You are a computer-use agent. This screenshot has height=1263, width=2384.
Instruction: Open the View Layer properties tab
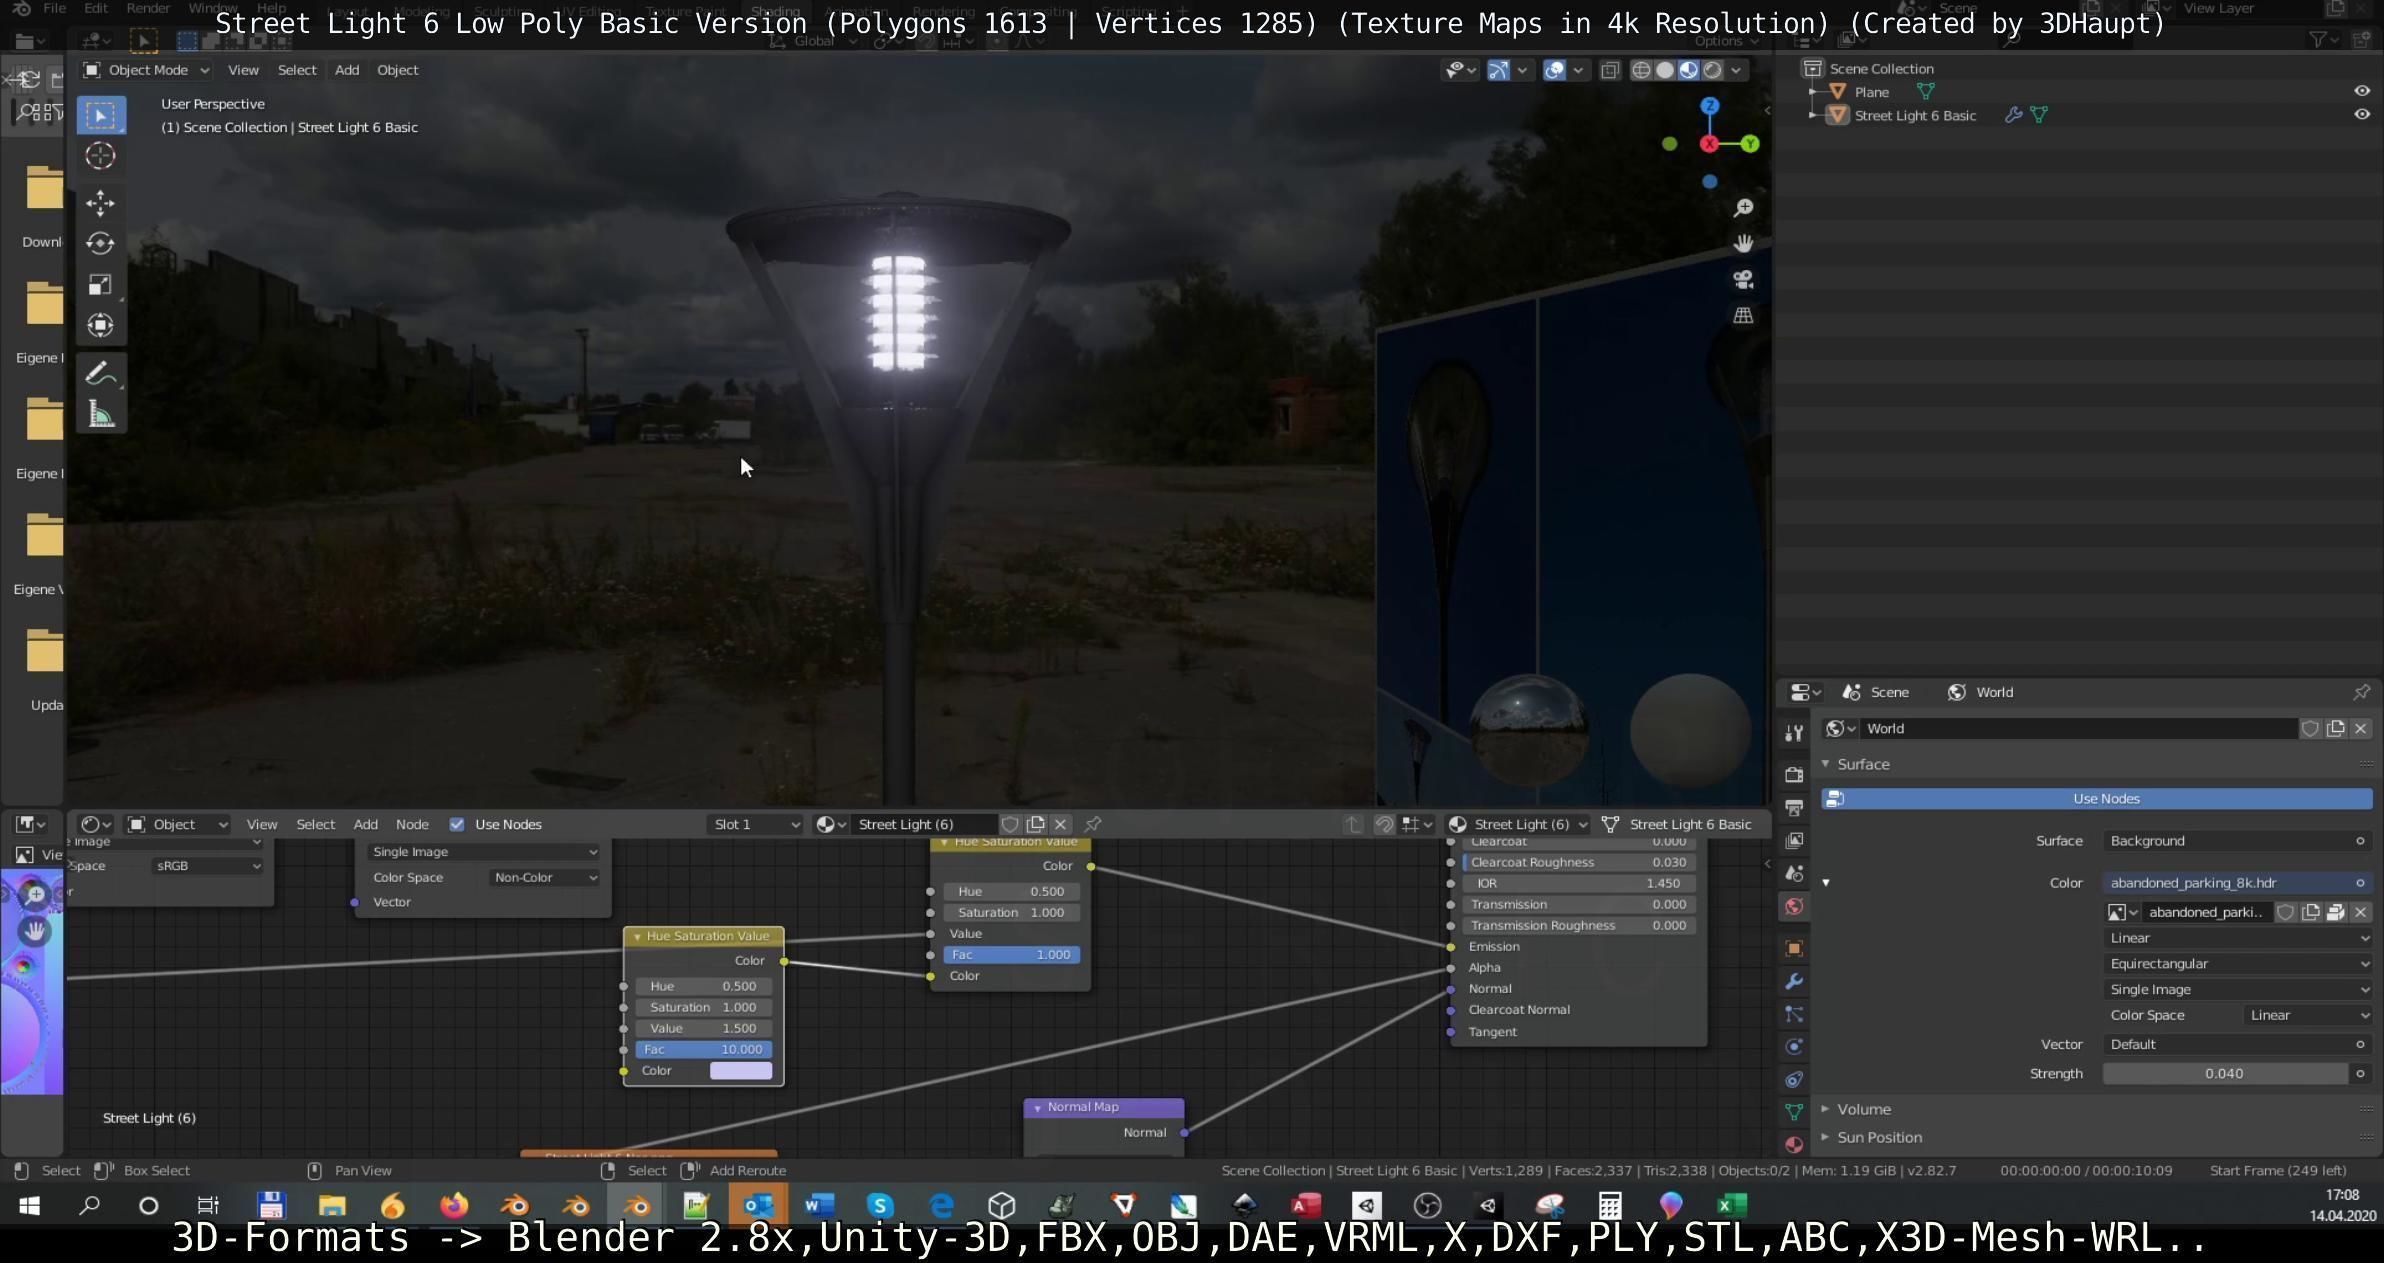point(1794,841)
